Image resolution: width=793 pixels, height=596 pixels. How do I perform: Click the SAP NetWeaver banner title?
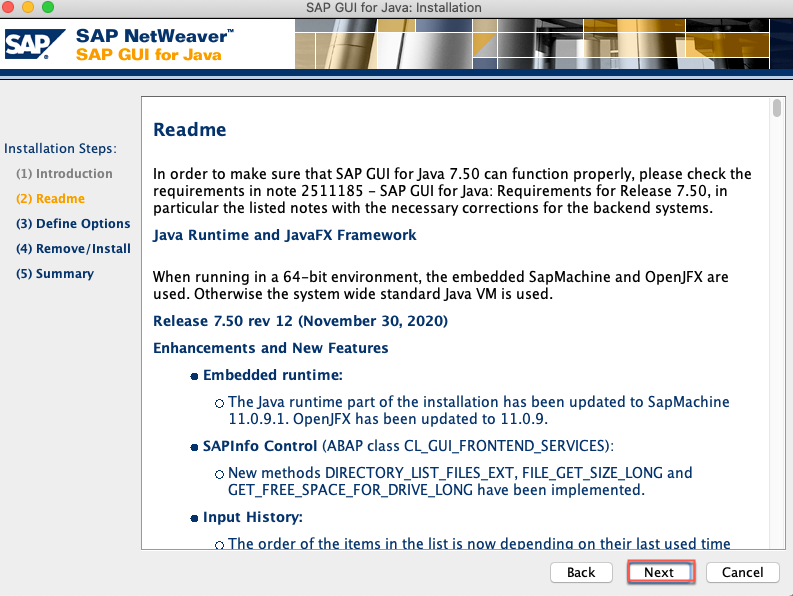click(155, 36)
